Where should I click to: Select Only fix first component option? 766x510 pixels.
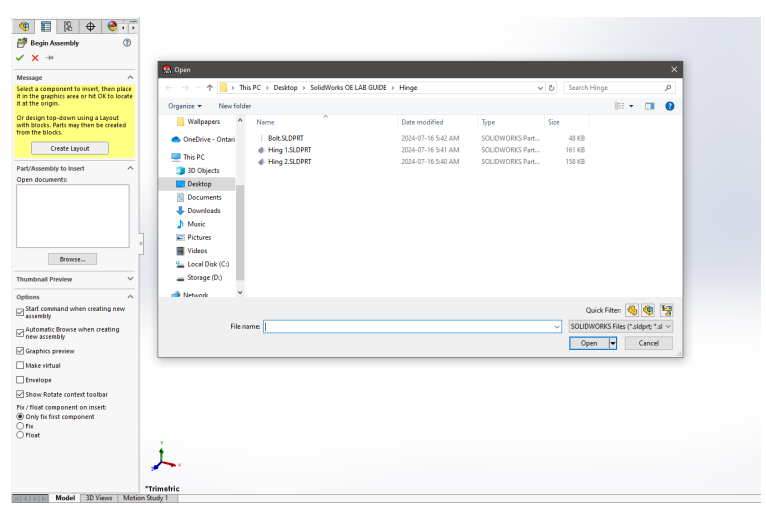coord(20,417)
